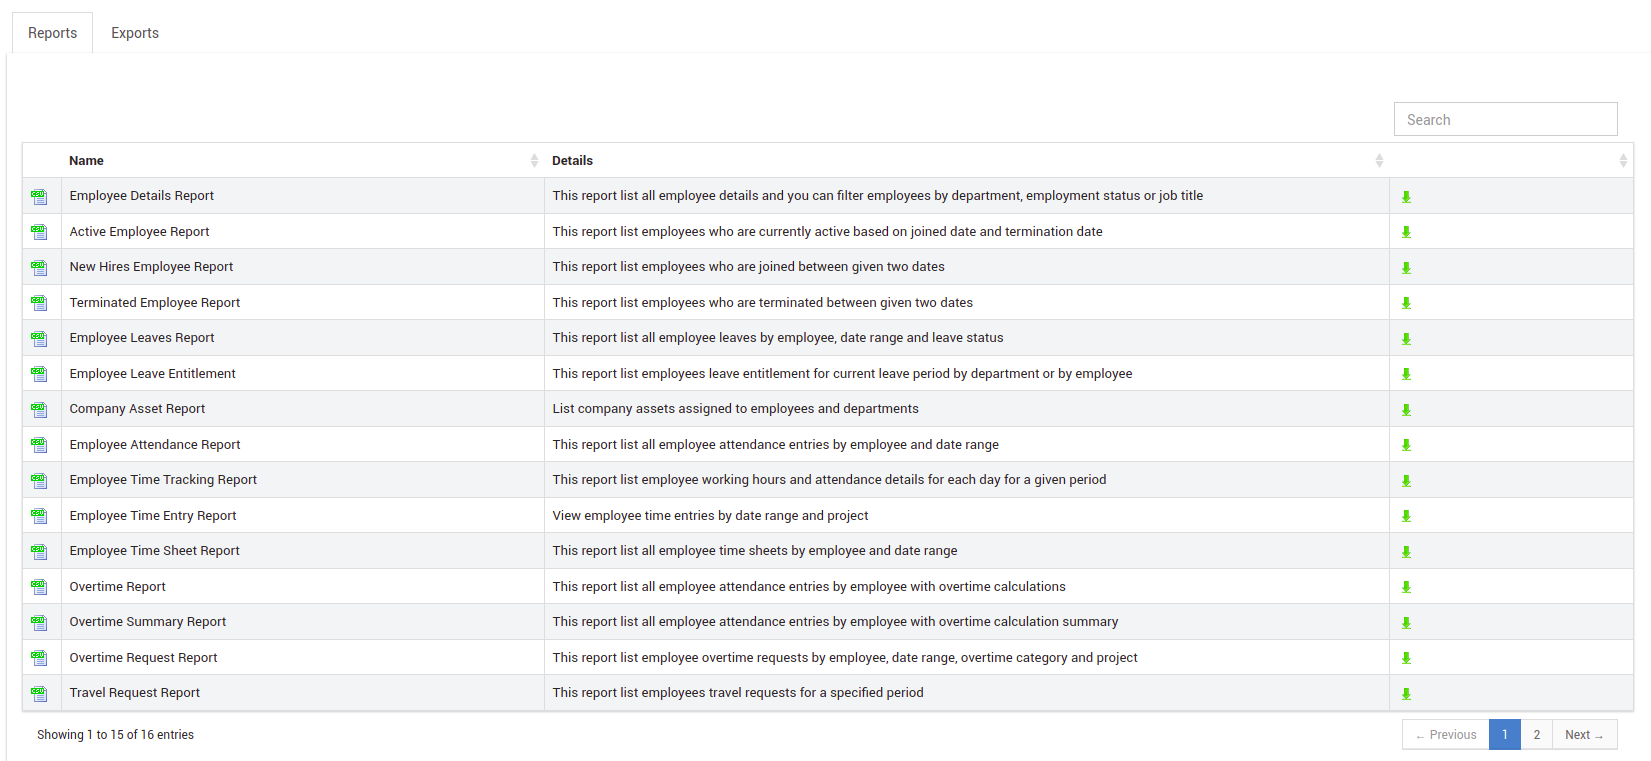This screenshot has height=761, width=1651.
Task: Open the Exports tab
Action: tap(135, 33)
